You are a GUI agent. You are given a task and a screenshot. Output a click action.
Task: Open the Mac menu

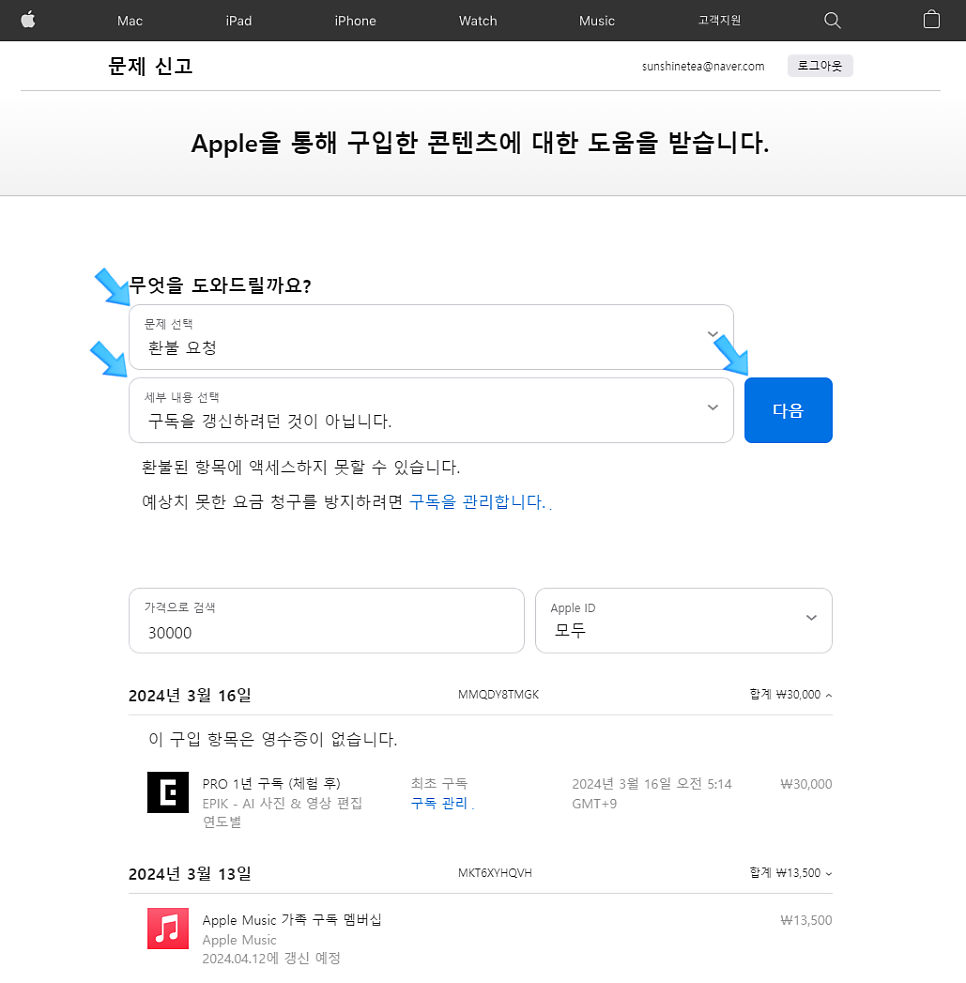tap(130, 21)
